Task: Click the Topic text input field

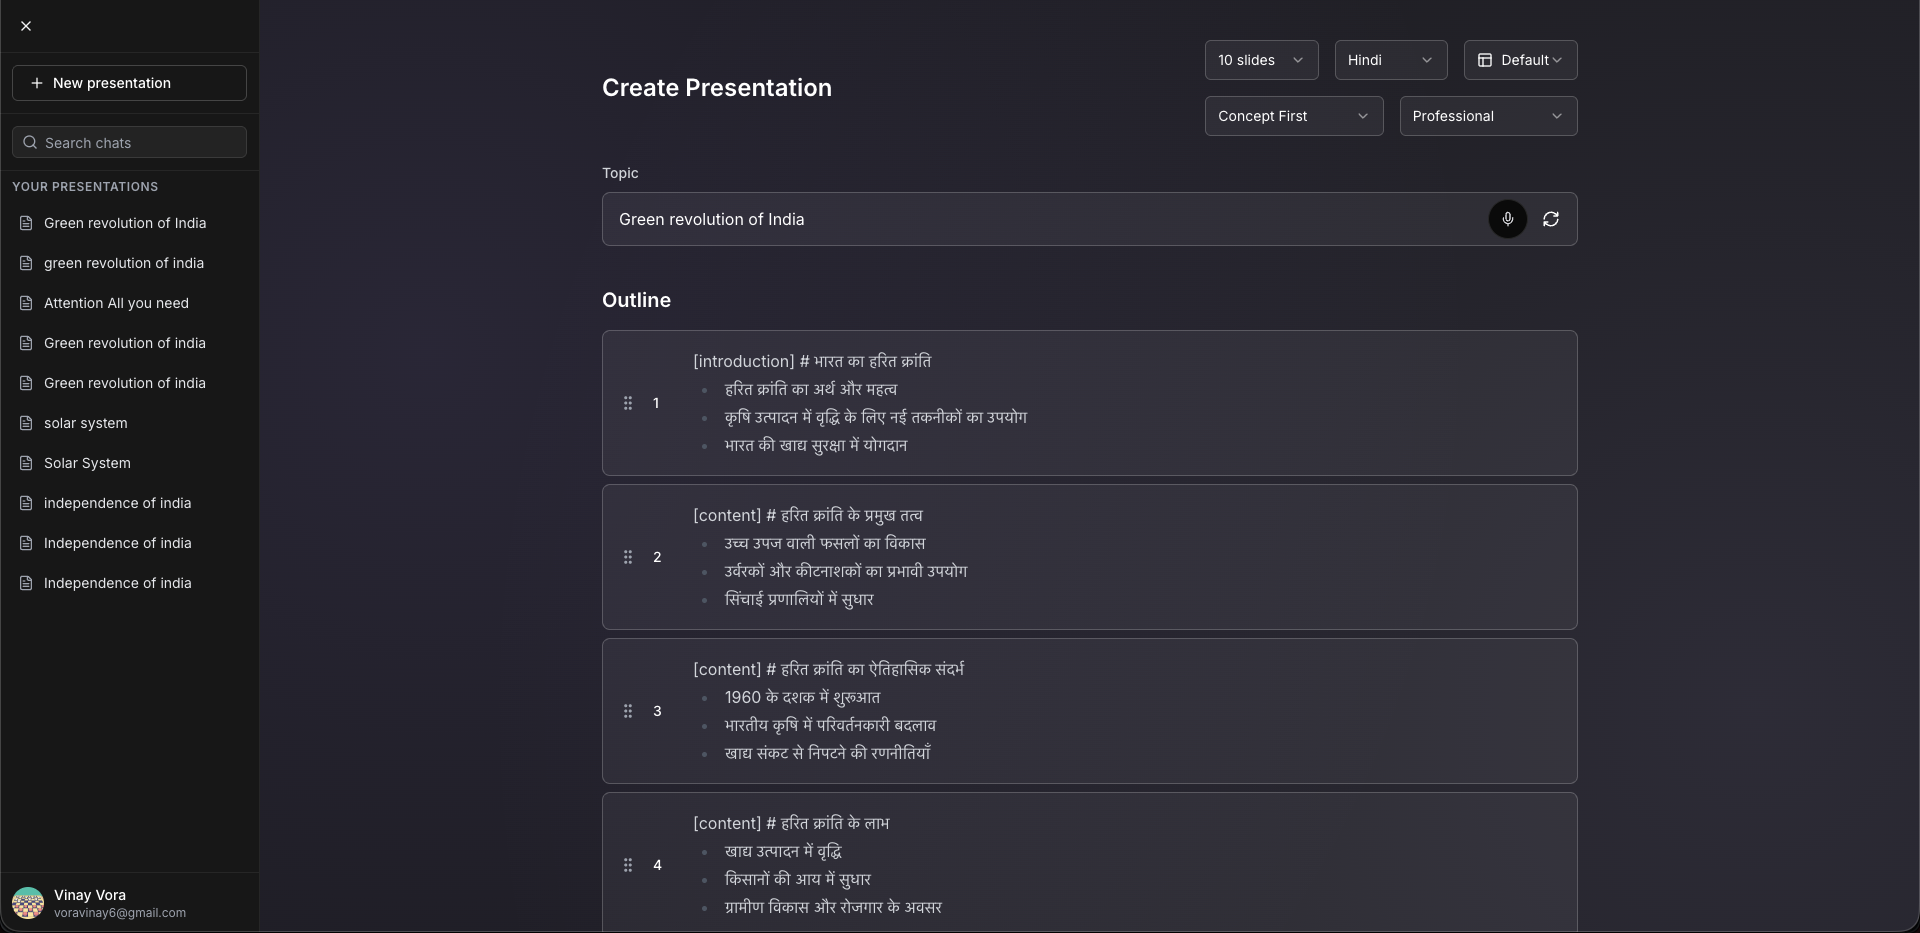Action: point(1040,219)
